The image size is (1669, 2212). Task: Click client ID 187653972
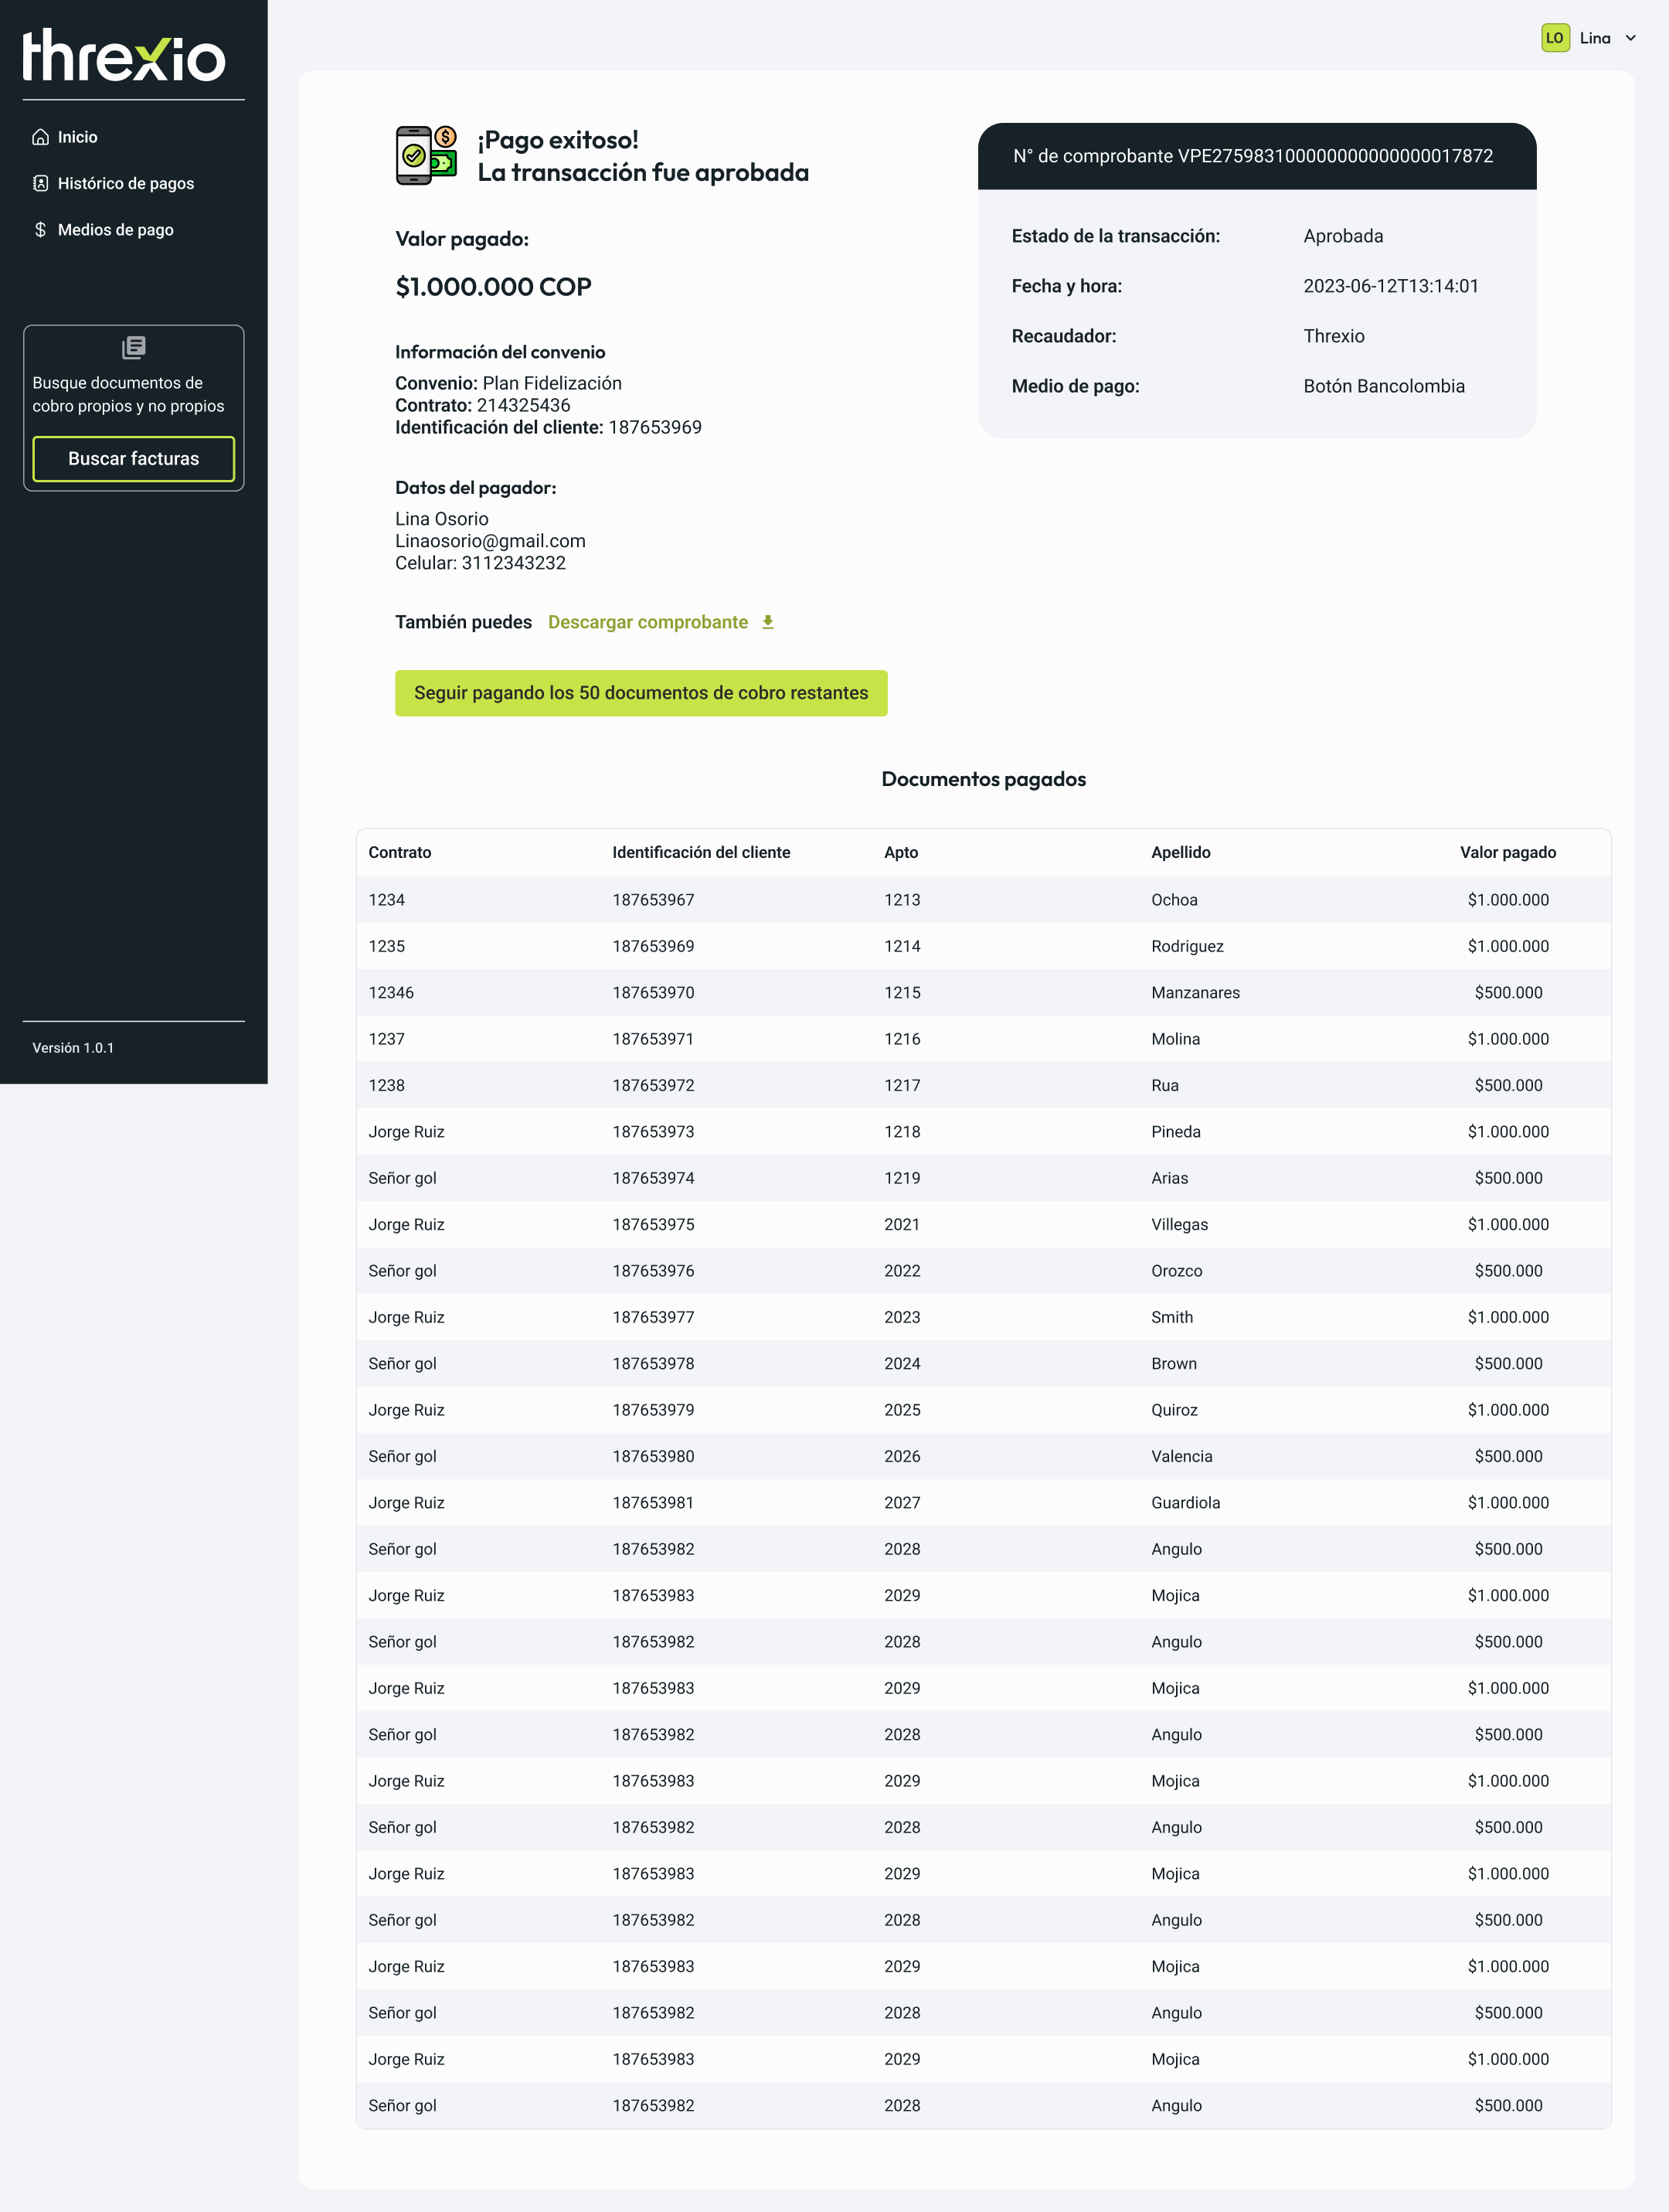point(653,1085)
